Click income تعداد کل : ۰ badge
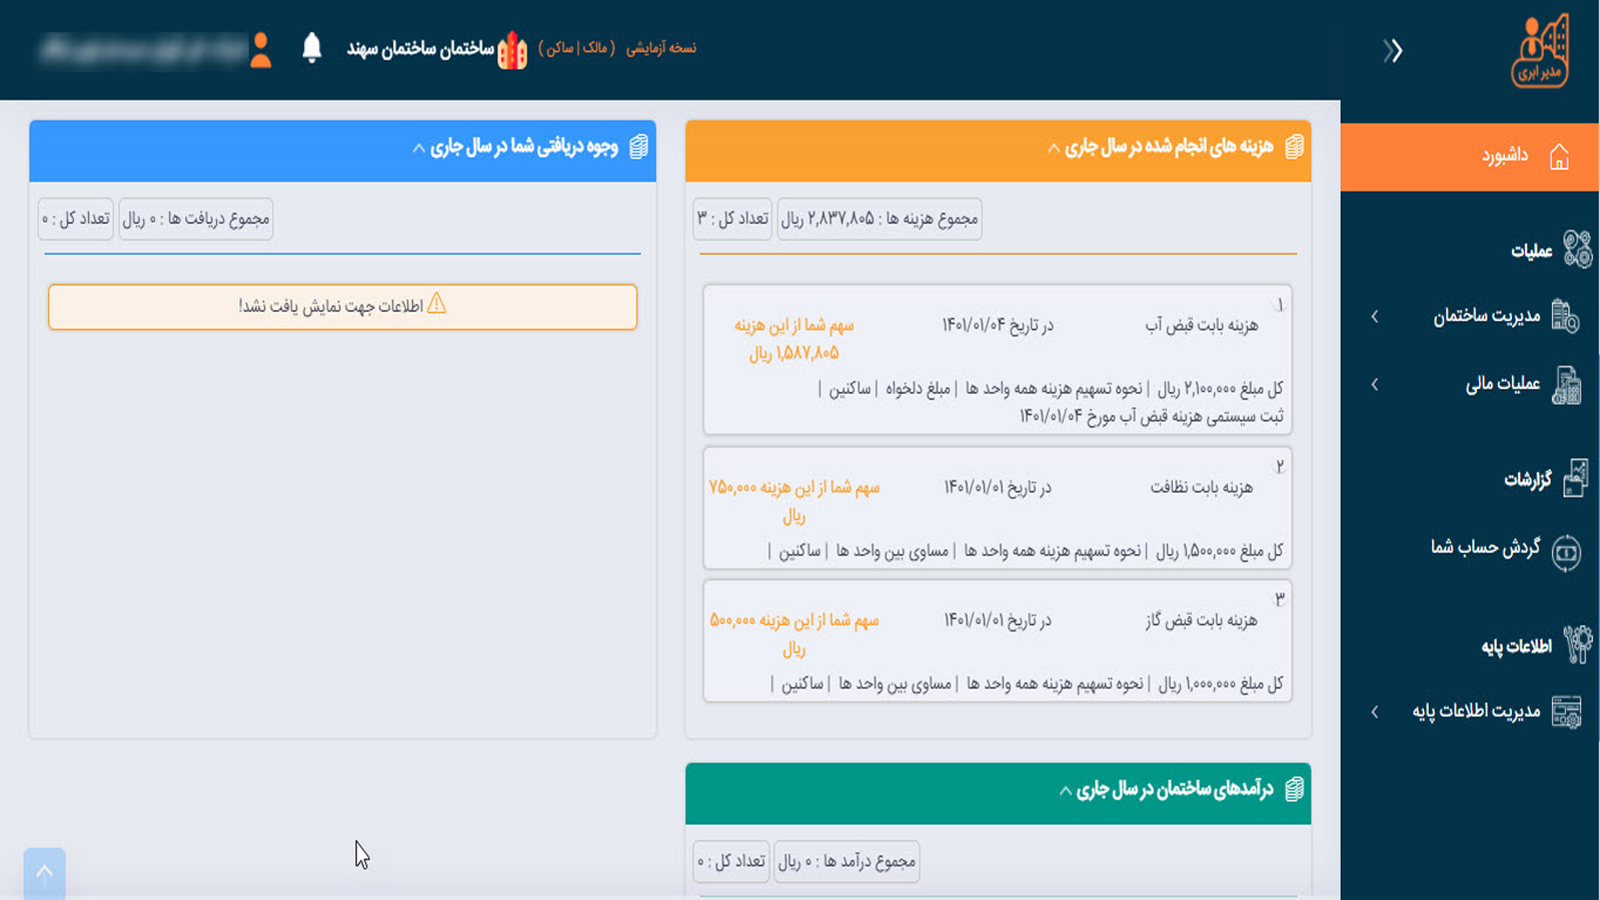 point(731,861)
